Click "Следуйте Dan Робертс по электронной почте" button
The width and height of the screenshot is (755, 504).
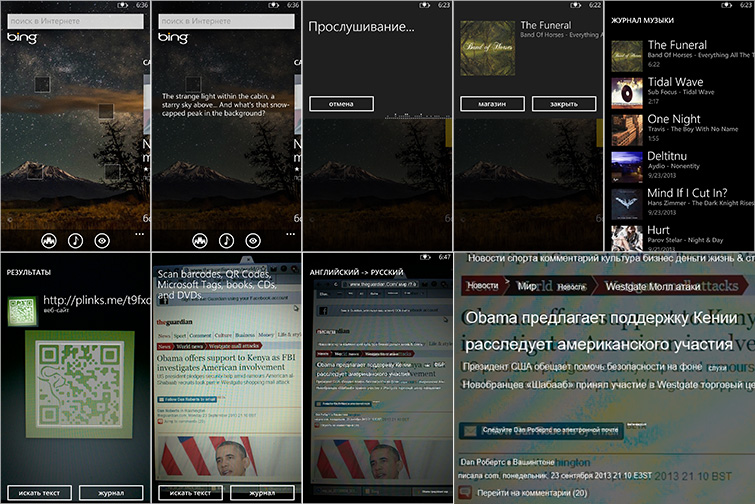[541, 430]
